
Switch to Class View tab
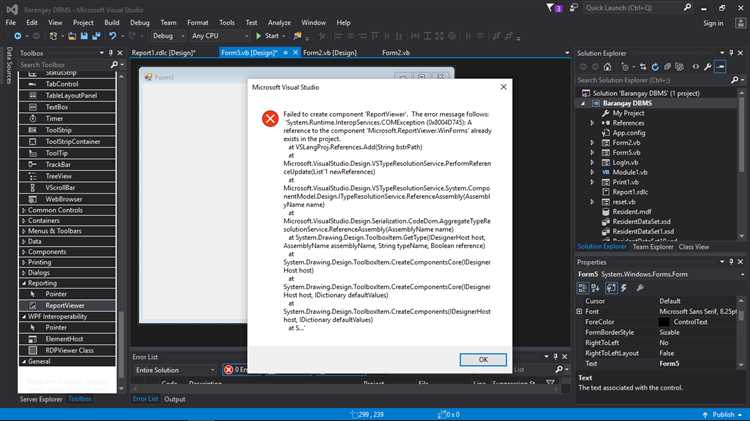(x=694, y=247)
